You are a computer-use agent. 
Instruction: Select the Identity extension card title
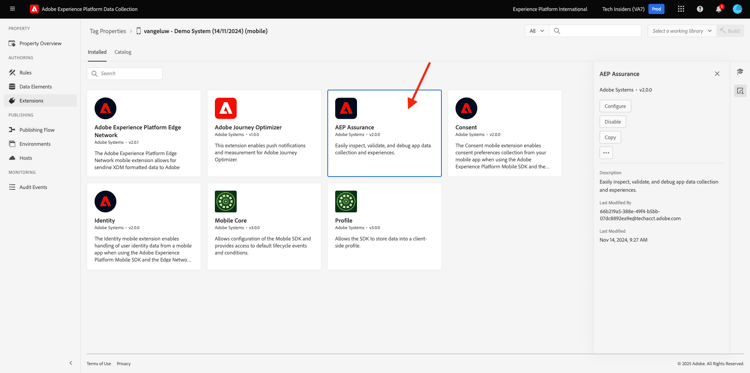pyautogui.click(x=105, y=220)
